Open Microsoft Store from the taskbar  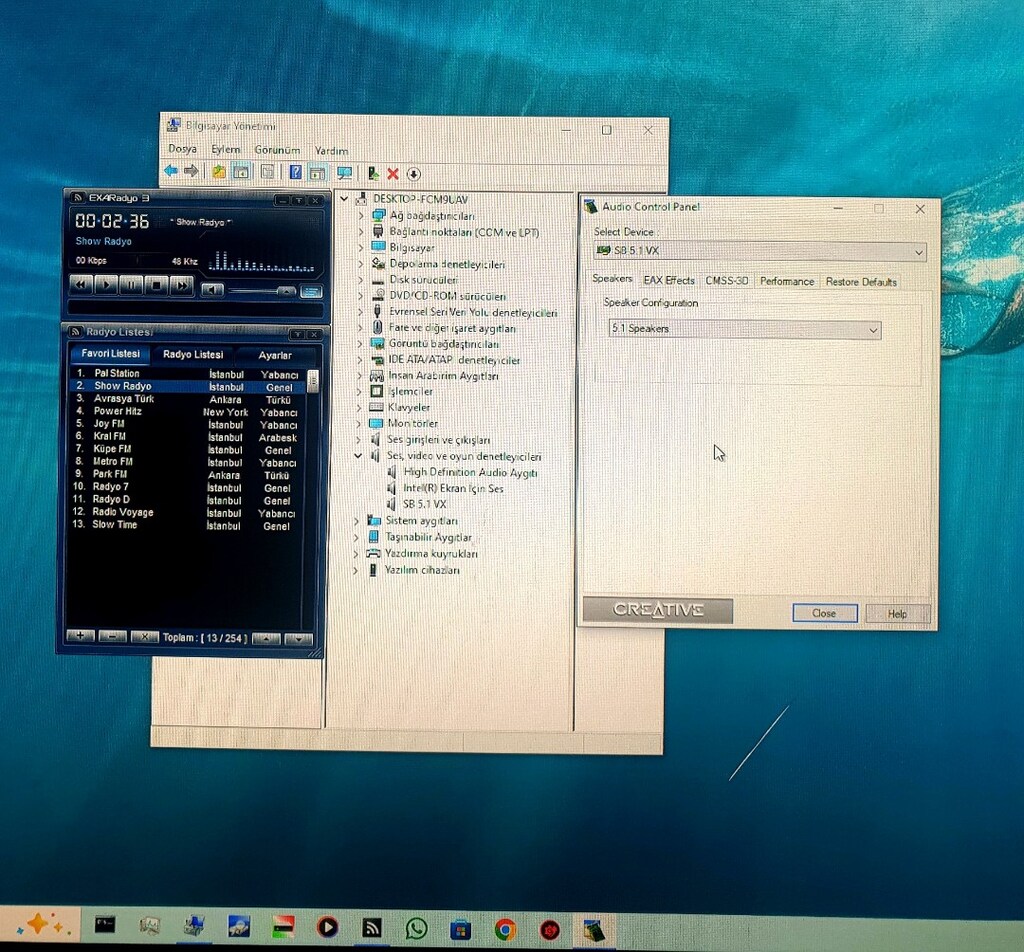point(460,928)
